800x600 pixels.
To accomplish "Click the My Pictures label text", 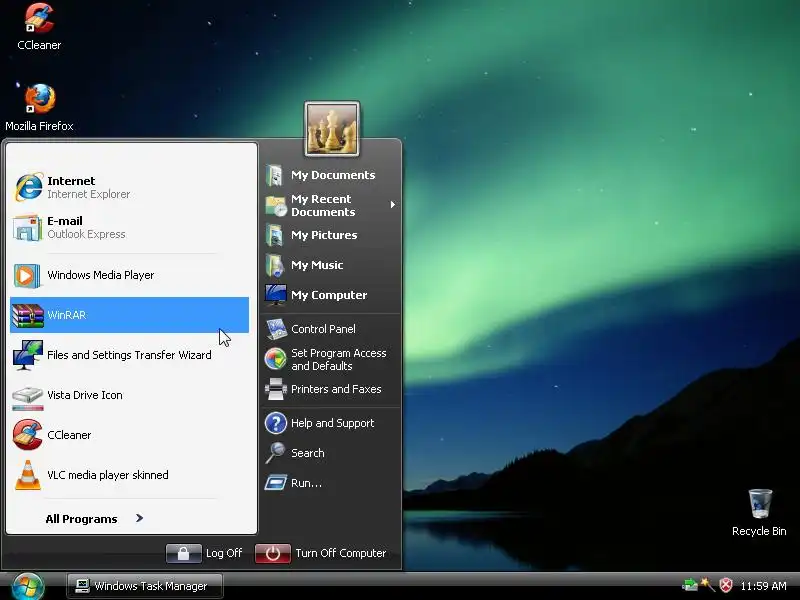I will click(324, 235).
